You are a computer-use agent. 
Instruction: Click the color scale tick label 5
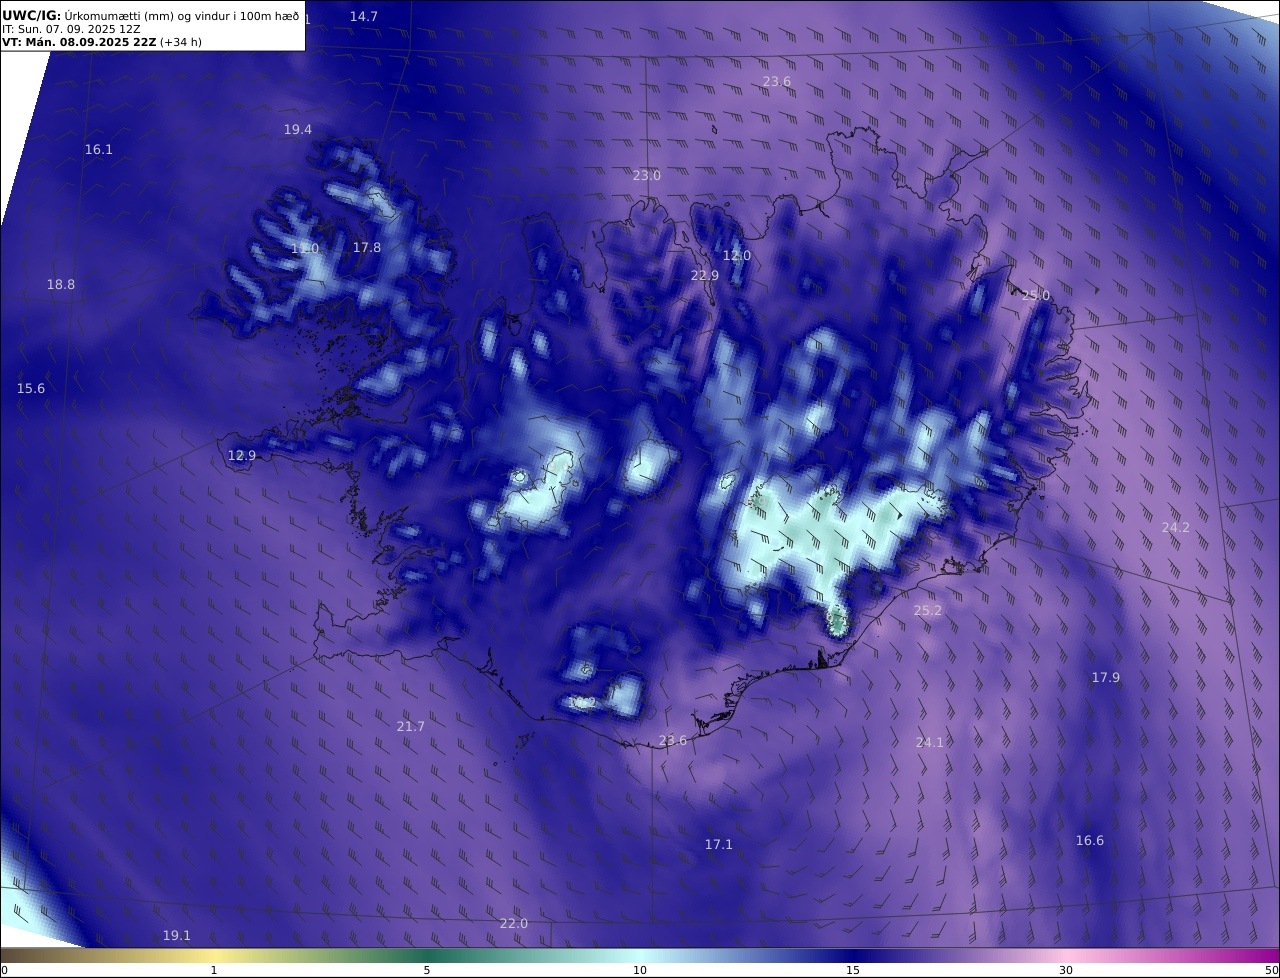[427, 971]
